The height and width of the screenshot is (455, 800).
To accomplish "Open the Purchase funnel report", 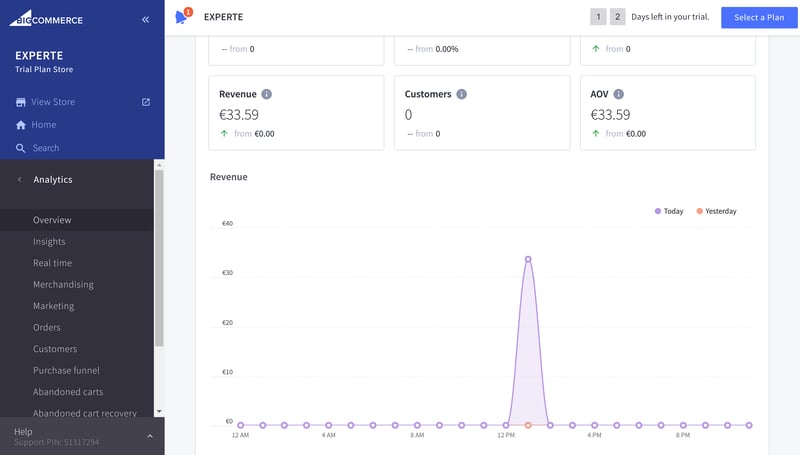I will coord(66,370).
